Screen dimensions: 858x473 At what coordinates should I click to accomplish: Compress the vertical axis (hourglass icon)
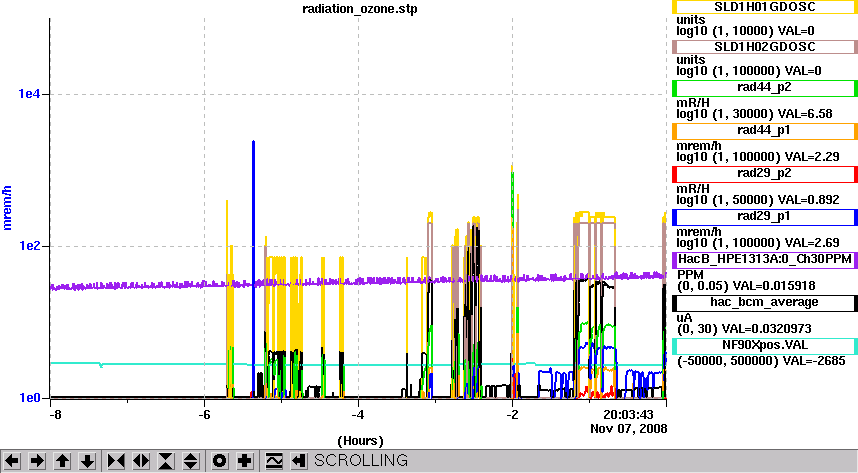pyautogui.click(x=166, y=461)
